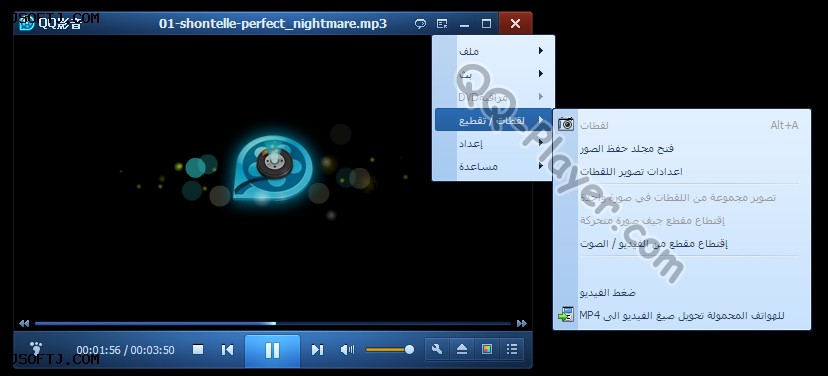Maximize the QQ Player window
This screenshot has height=376, width=828.
pyautogui.click(x=486, y=24)
